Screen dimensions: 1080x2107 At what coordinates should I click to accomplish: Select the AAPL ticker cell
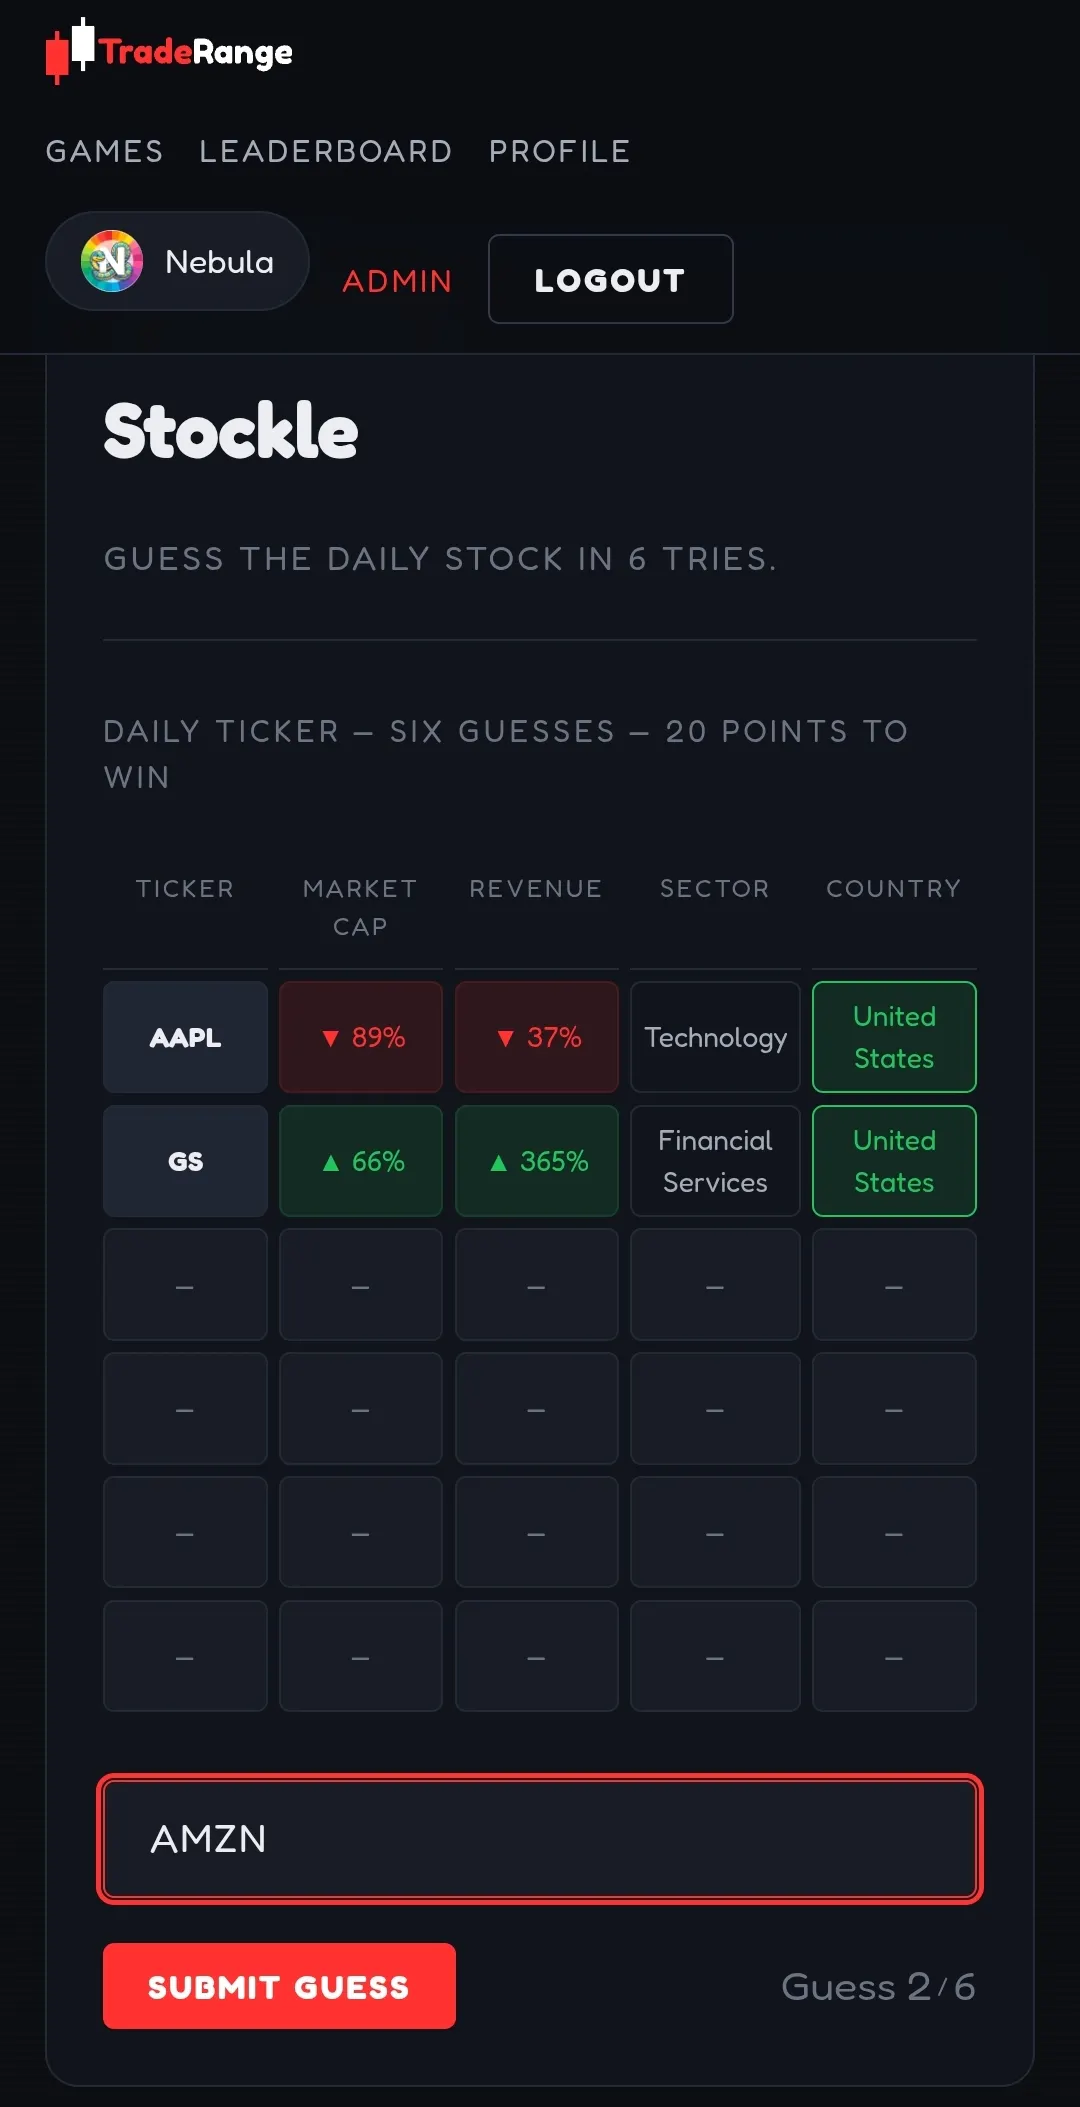click(185, 1037)
